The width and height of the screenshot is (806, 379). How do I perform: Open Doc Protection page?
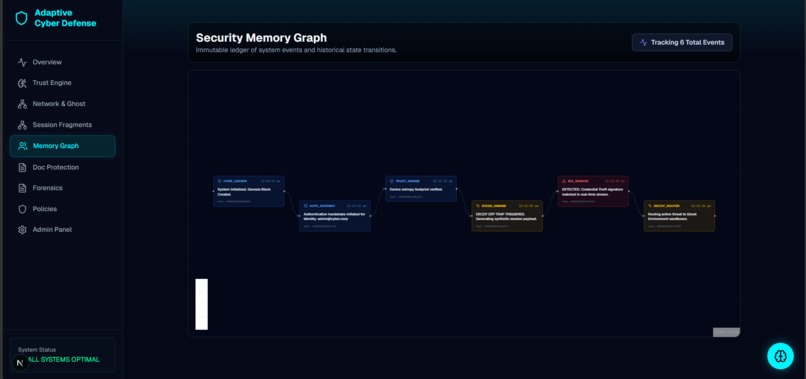coord(63,167)
